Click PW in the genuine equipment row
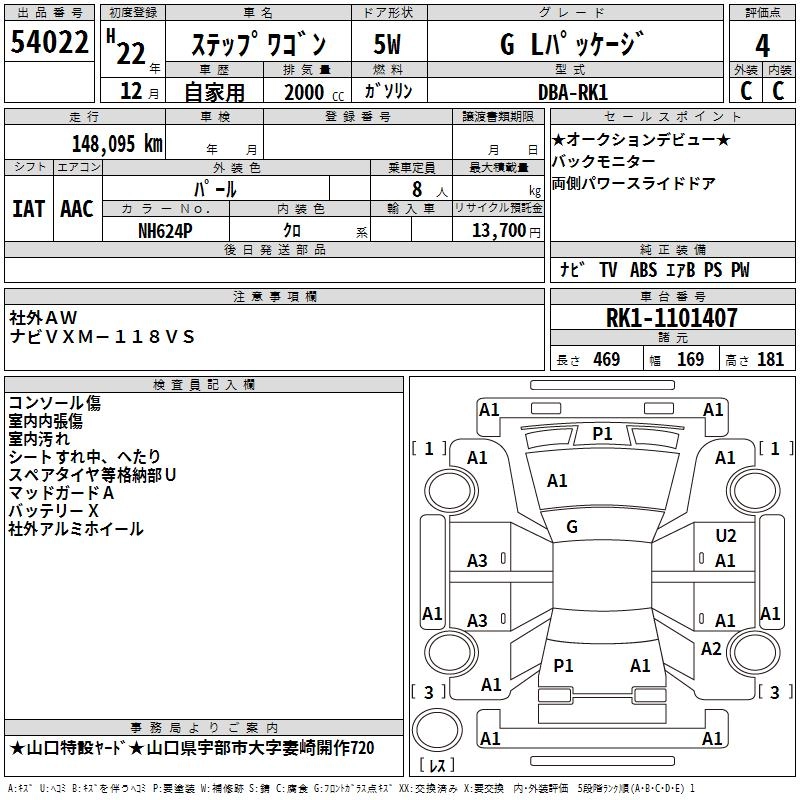The height and width of the screenshot is (800, 800). click(x=740, y=270)
